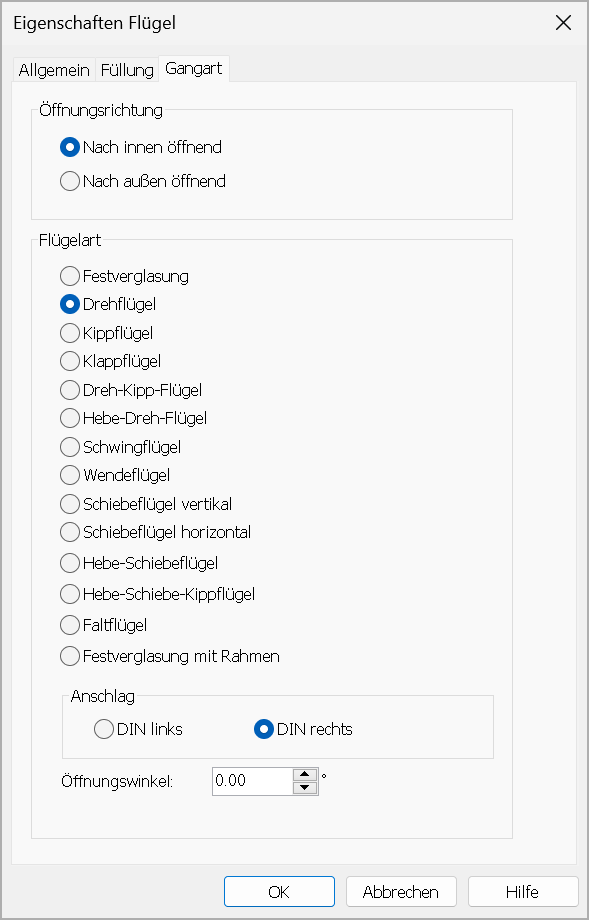Screen dimensions: 589x920
Task: Select Schiebeflügel horizontal option
Action: pyautogui.click(x=156, y=532)
